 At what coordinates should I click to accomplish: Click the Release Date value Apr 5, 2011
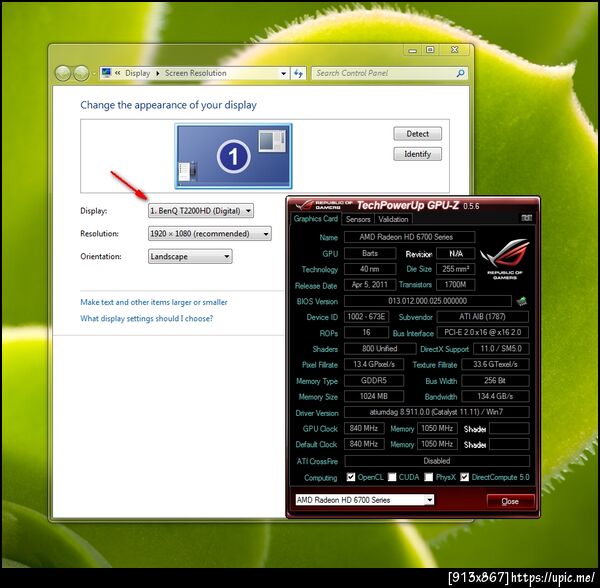[370, 285]
